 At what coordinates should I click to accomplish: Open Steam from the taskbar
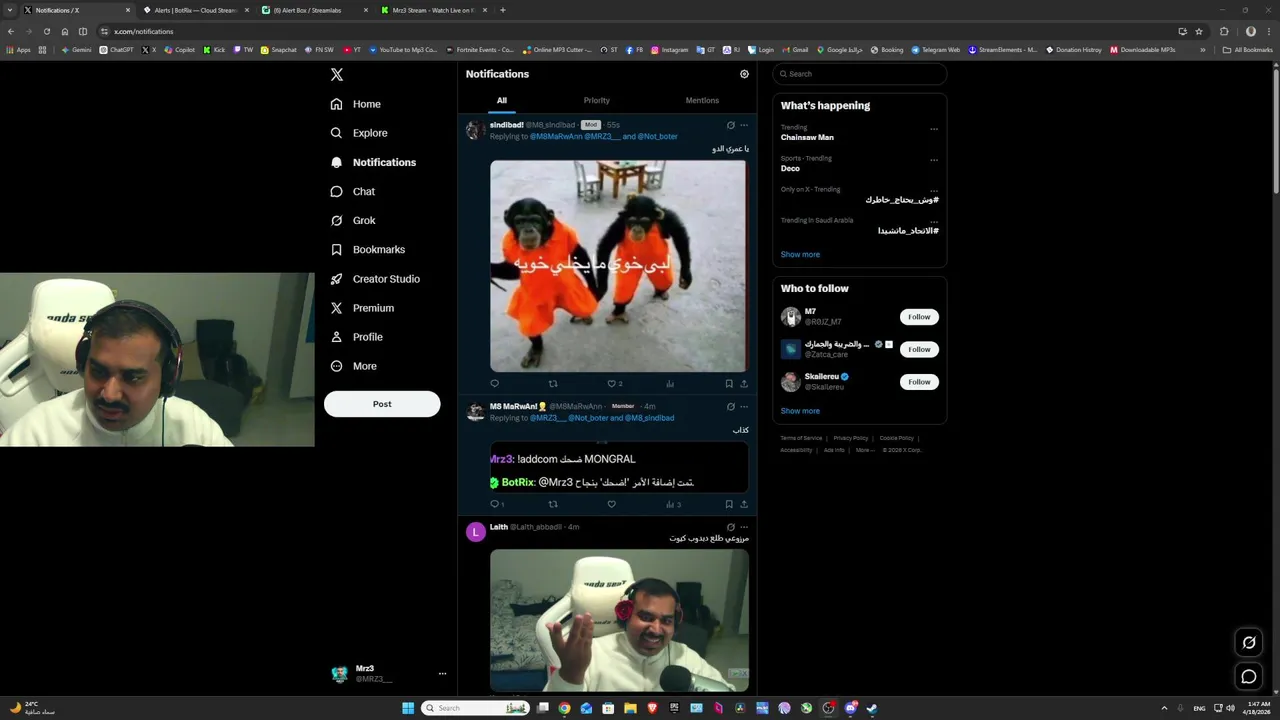pos(872,708)
